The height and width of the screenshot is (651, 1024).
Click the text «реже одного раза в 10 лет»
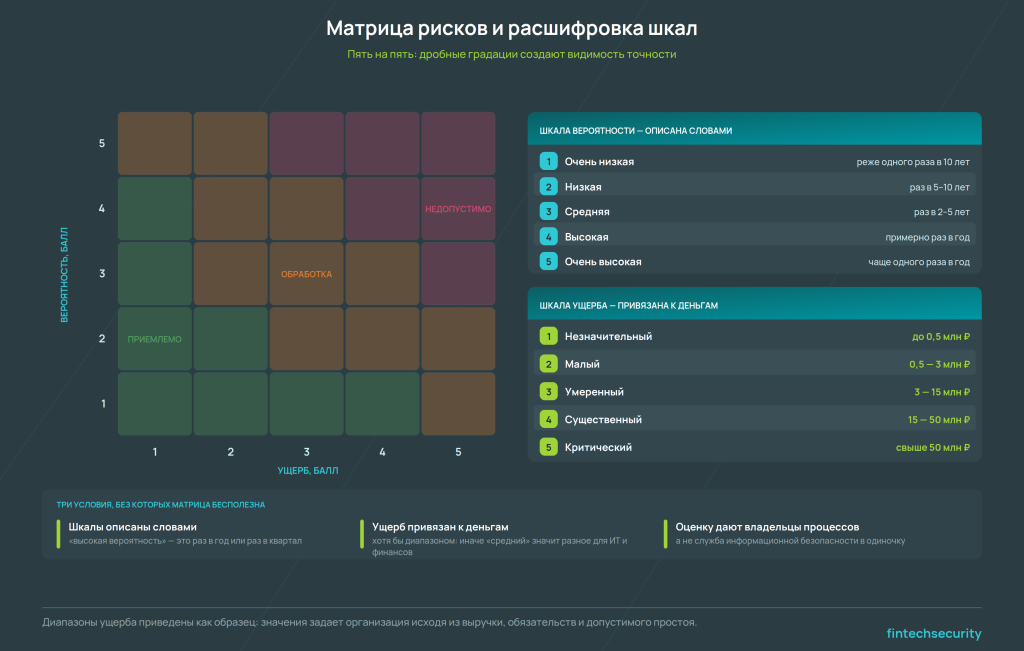(x=913, y=162)
